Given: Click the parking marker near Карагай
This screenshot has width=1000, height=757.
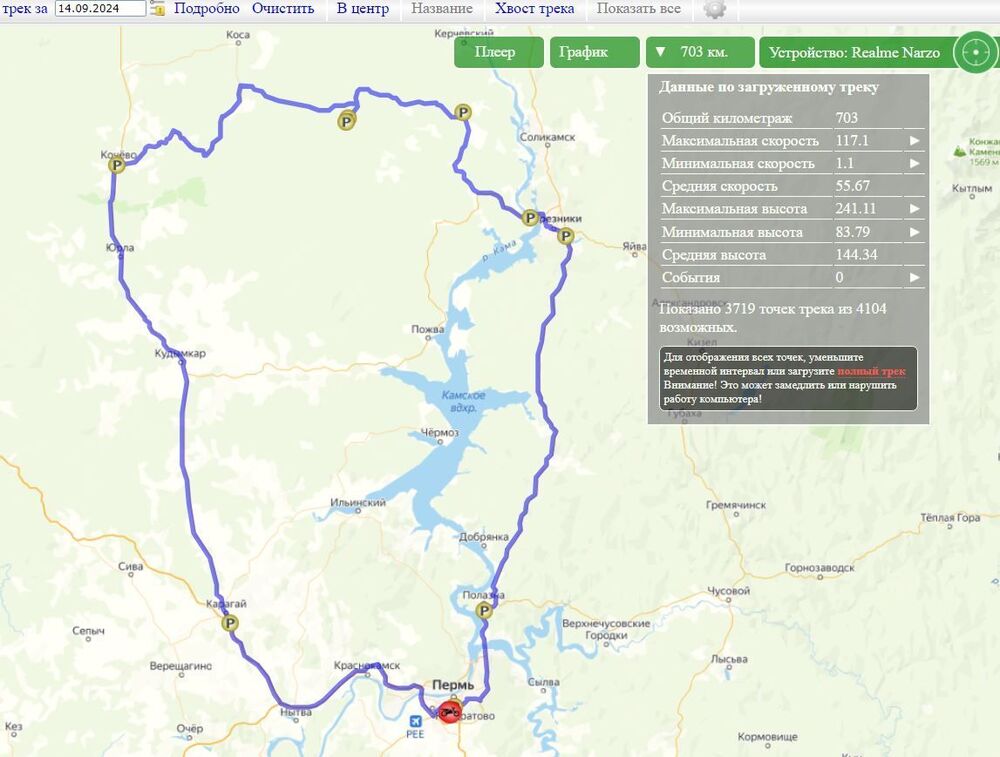Looking at the screenshot, I should (x=230, y=623).
